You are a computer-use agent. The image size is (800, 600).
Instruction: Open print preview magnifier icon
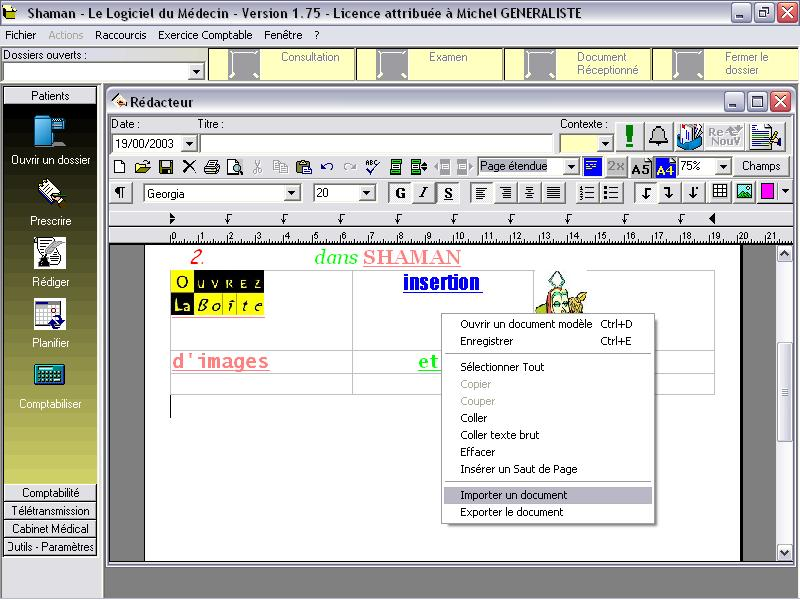235,167
